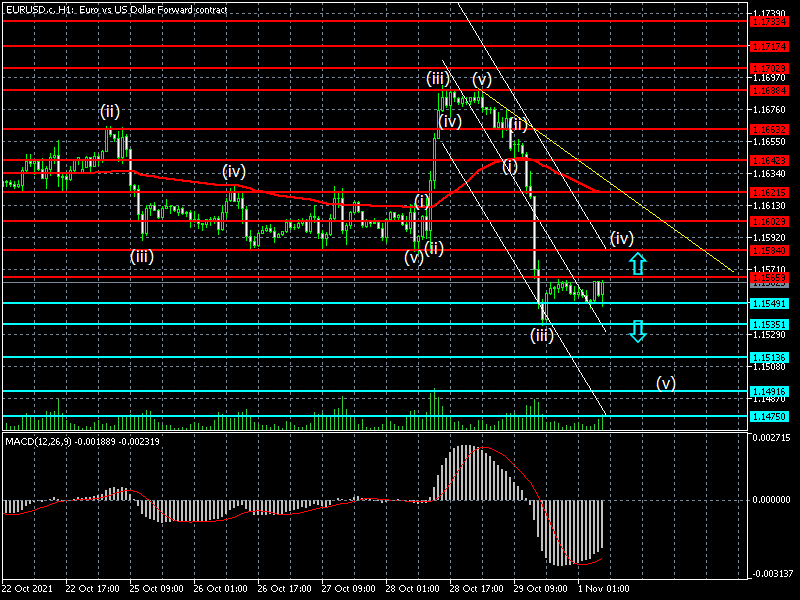Click the leftmost (ii) wave label

109,110
